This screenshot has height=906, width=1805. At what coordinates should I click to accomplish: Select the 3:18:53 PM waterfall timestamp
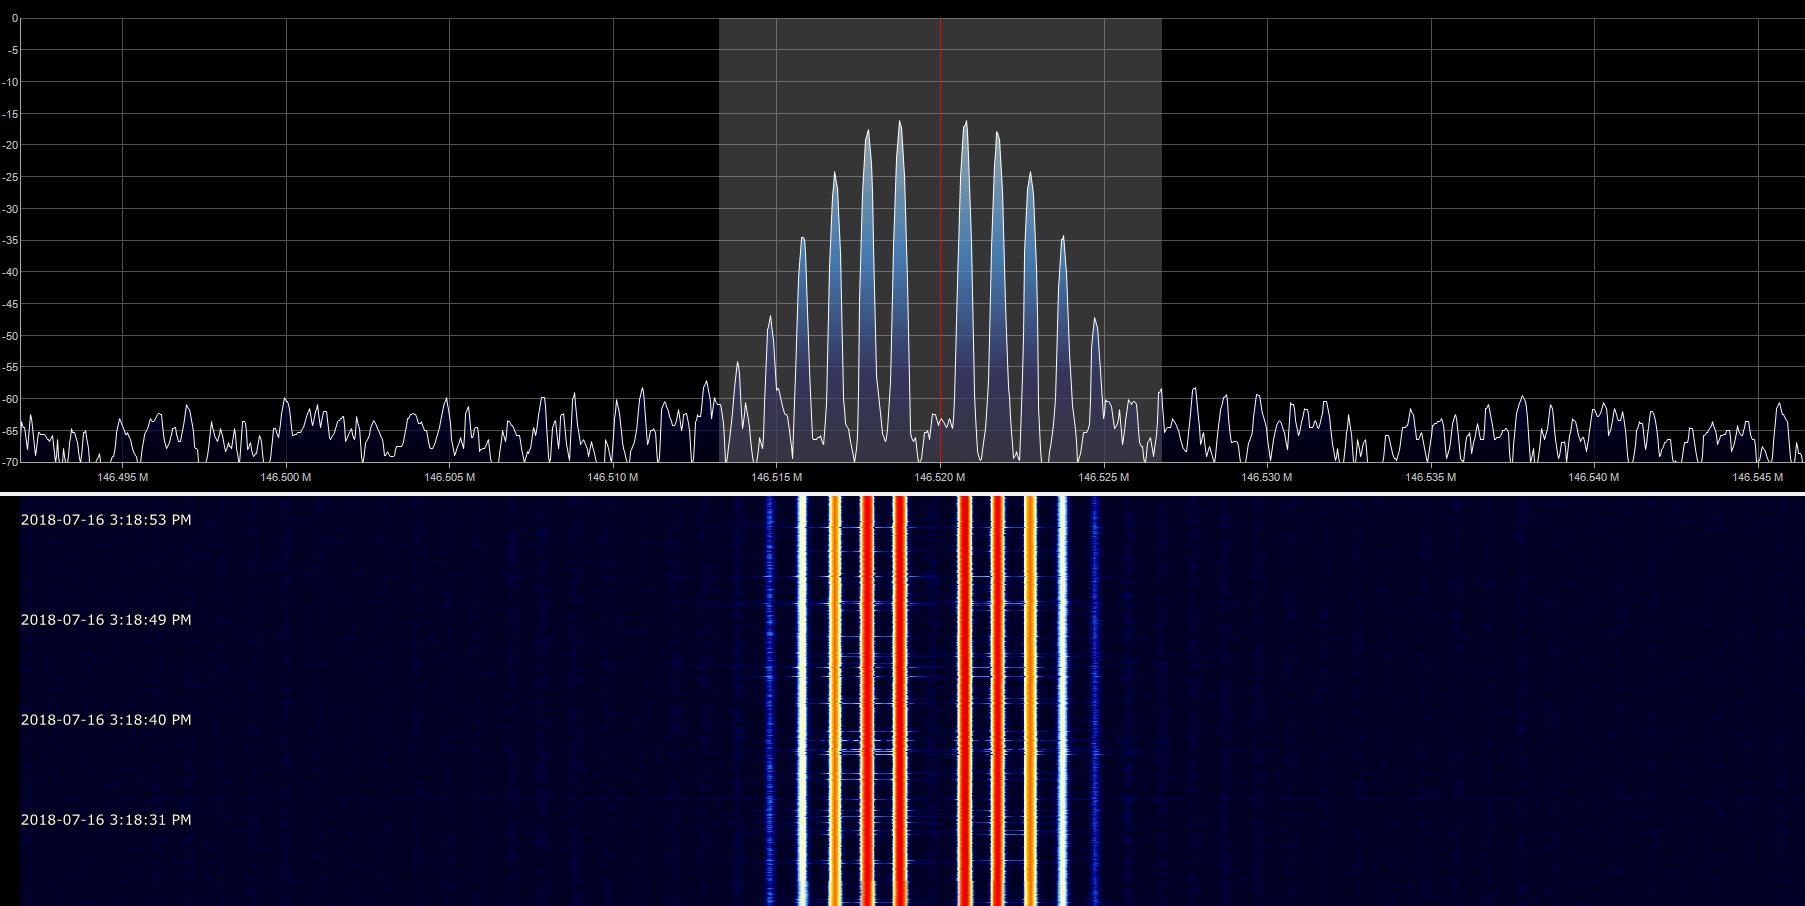pos(106,520)
